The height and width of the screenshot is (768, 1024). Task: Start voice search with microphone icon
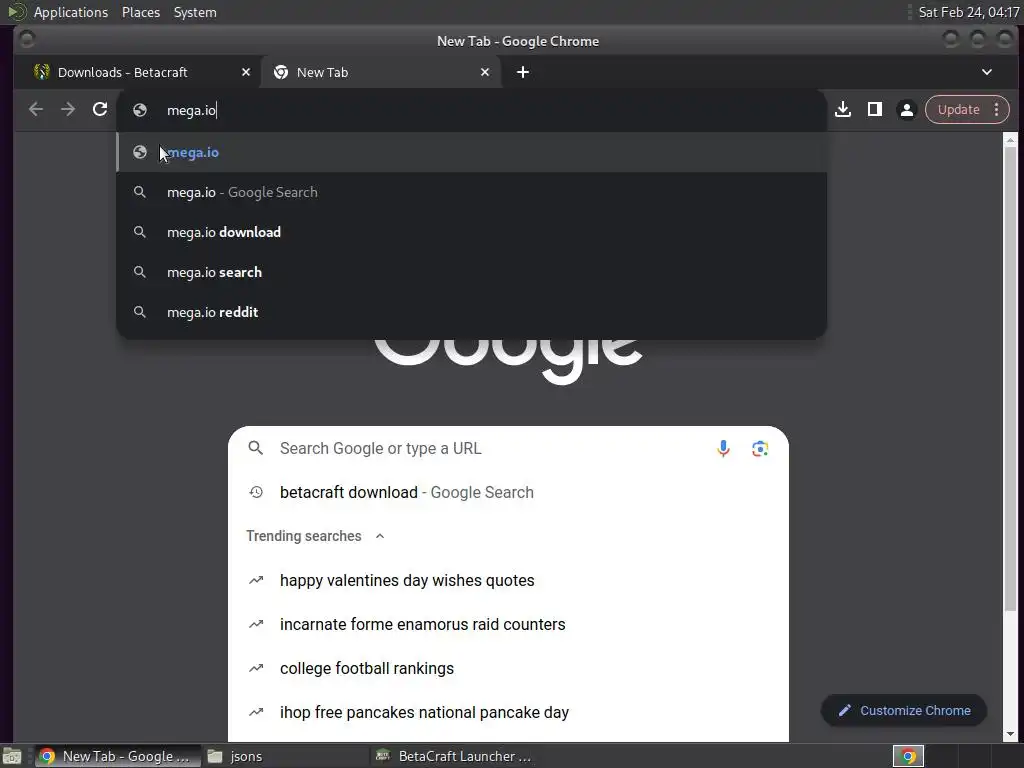pyautogui.click(x=723, y=449)
